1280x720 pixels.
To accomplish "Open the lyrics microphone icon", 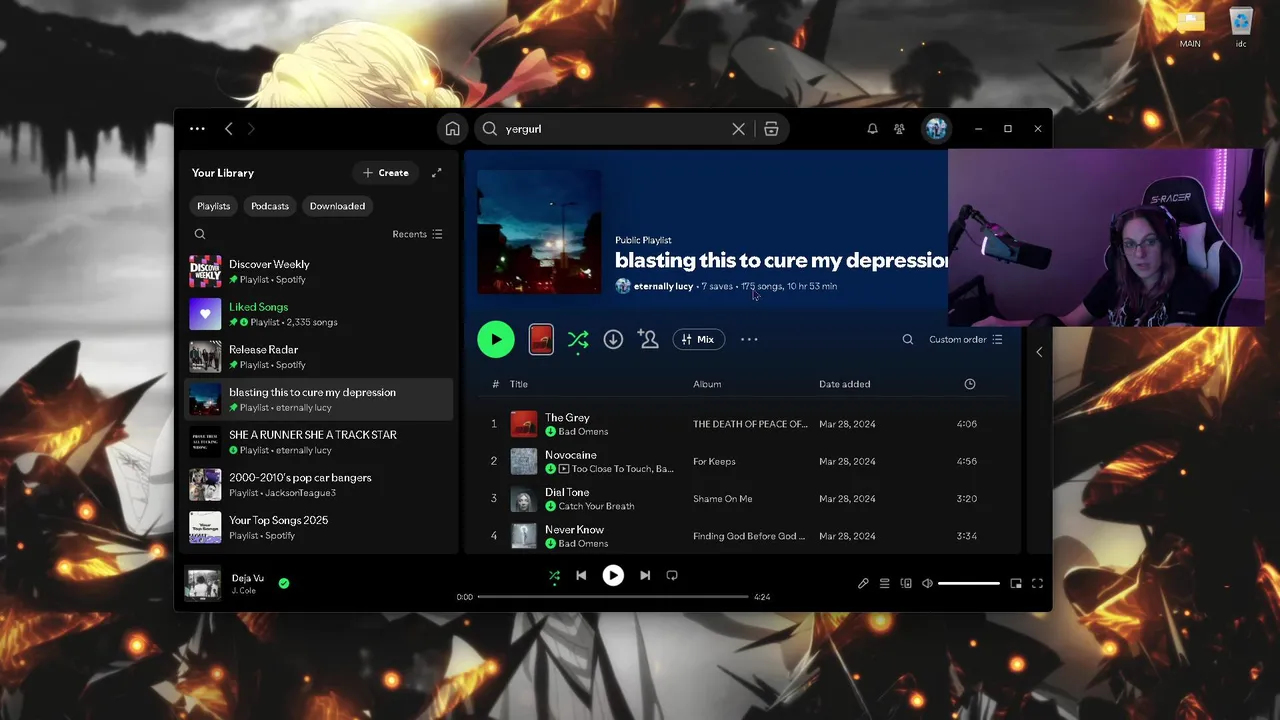I will tap(863, 584).
